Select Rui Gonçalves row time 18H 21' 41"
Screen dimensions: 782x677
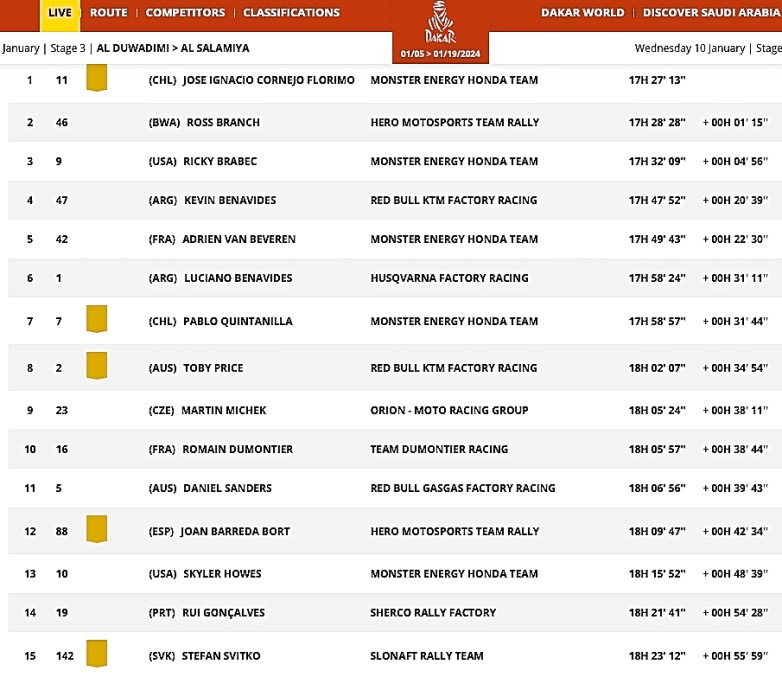656,612
